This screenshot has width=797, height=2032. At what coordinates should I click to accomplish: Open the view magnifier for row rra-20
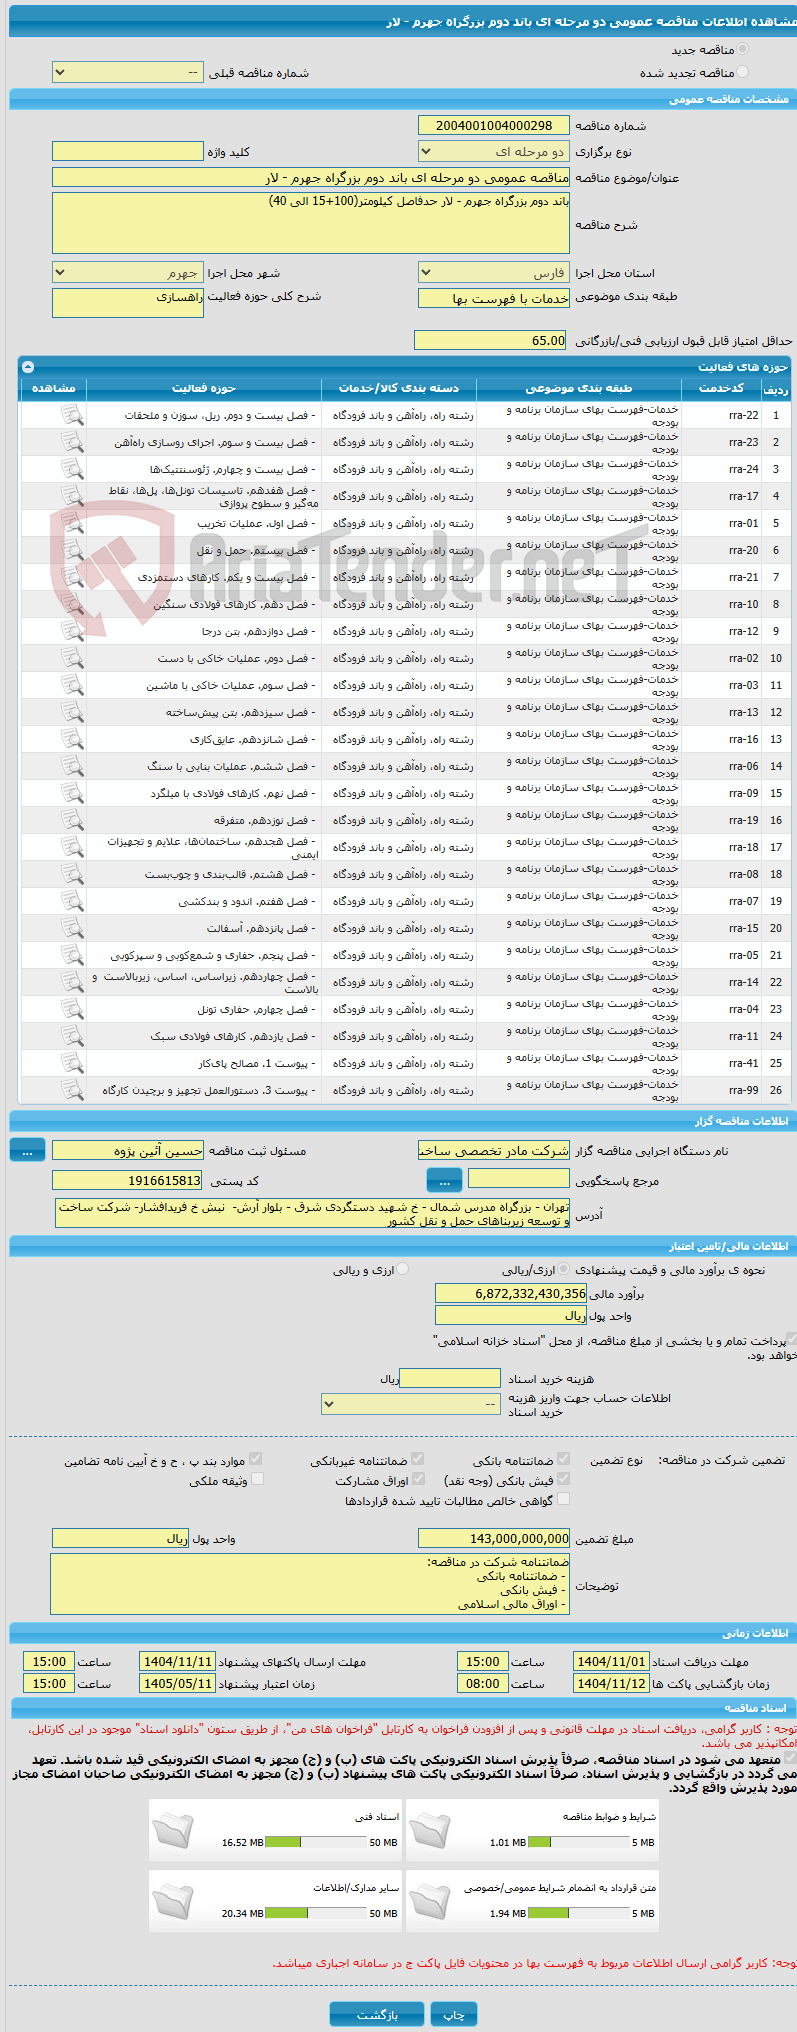click(72, 550)
